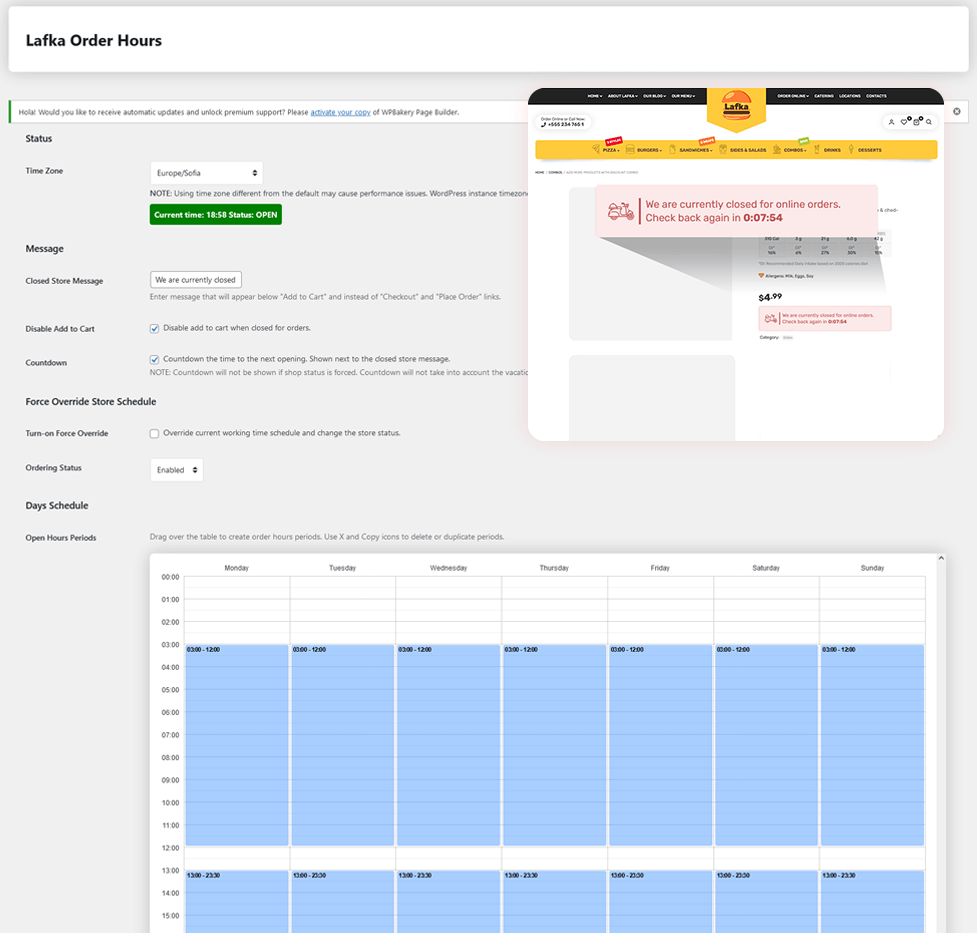The width and height of the screenshot is (977, 933).
Task: Select Monday 03:00 - 12:00 period
Action: 237,745
